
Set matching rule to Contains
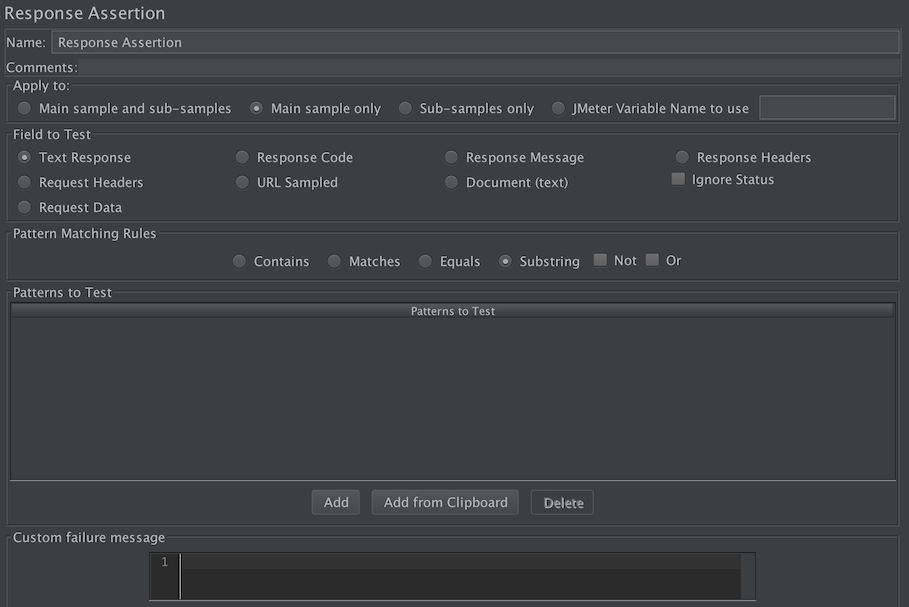[239, 261]
